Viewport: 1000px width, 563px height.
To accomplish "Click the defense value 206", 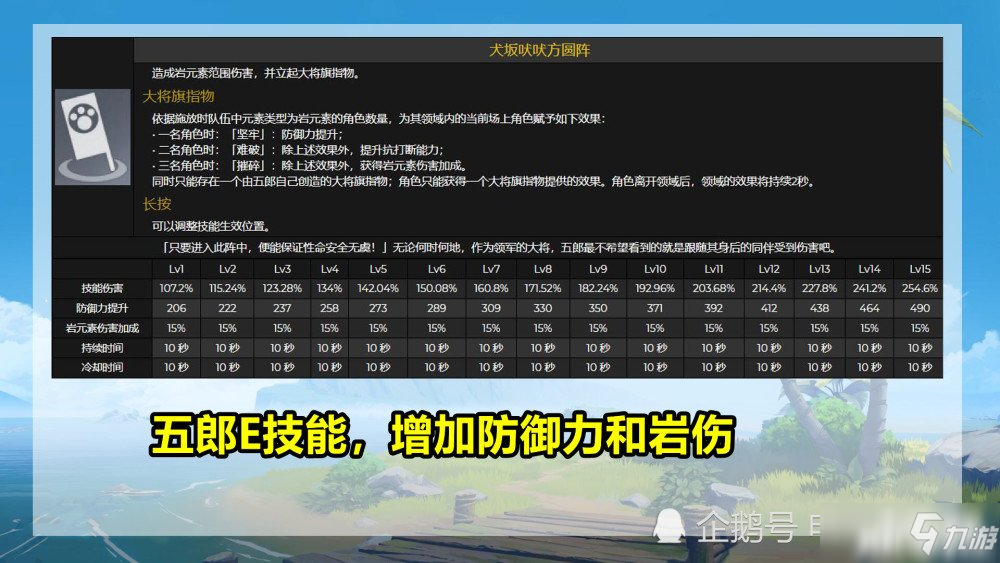I will pyautogui.click(x=176, y=309).
